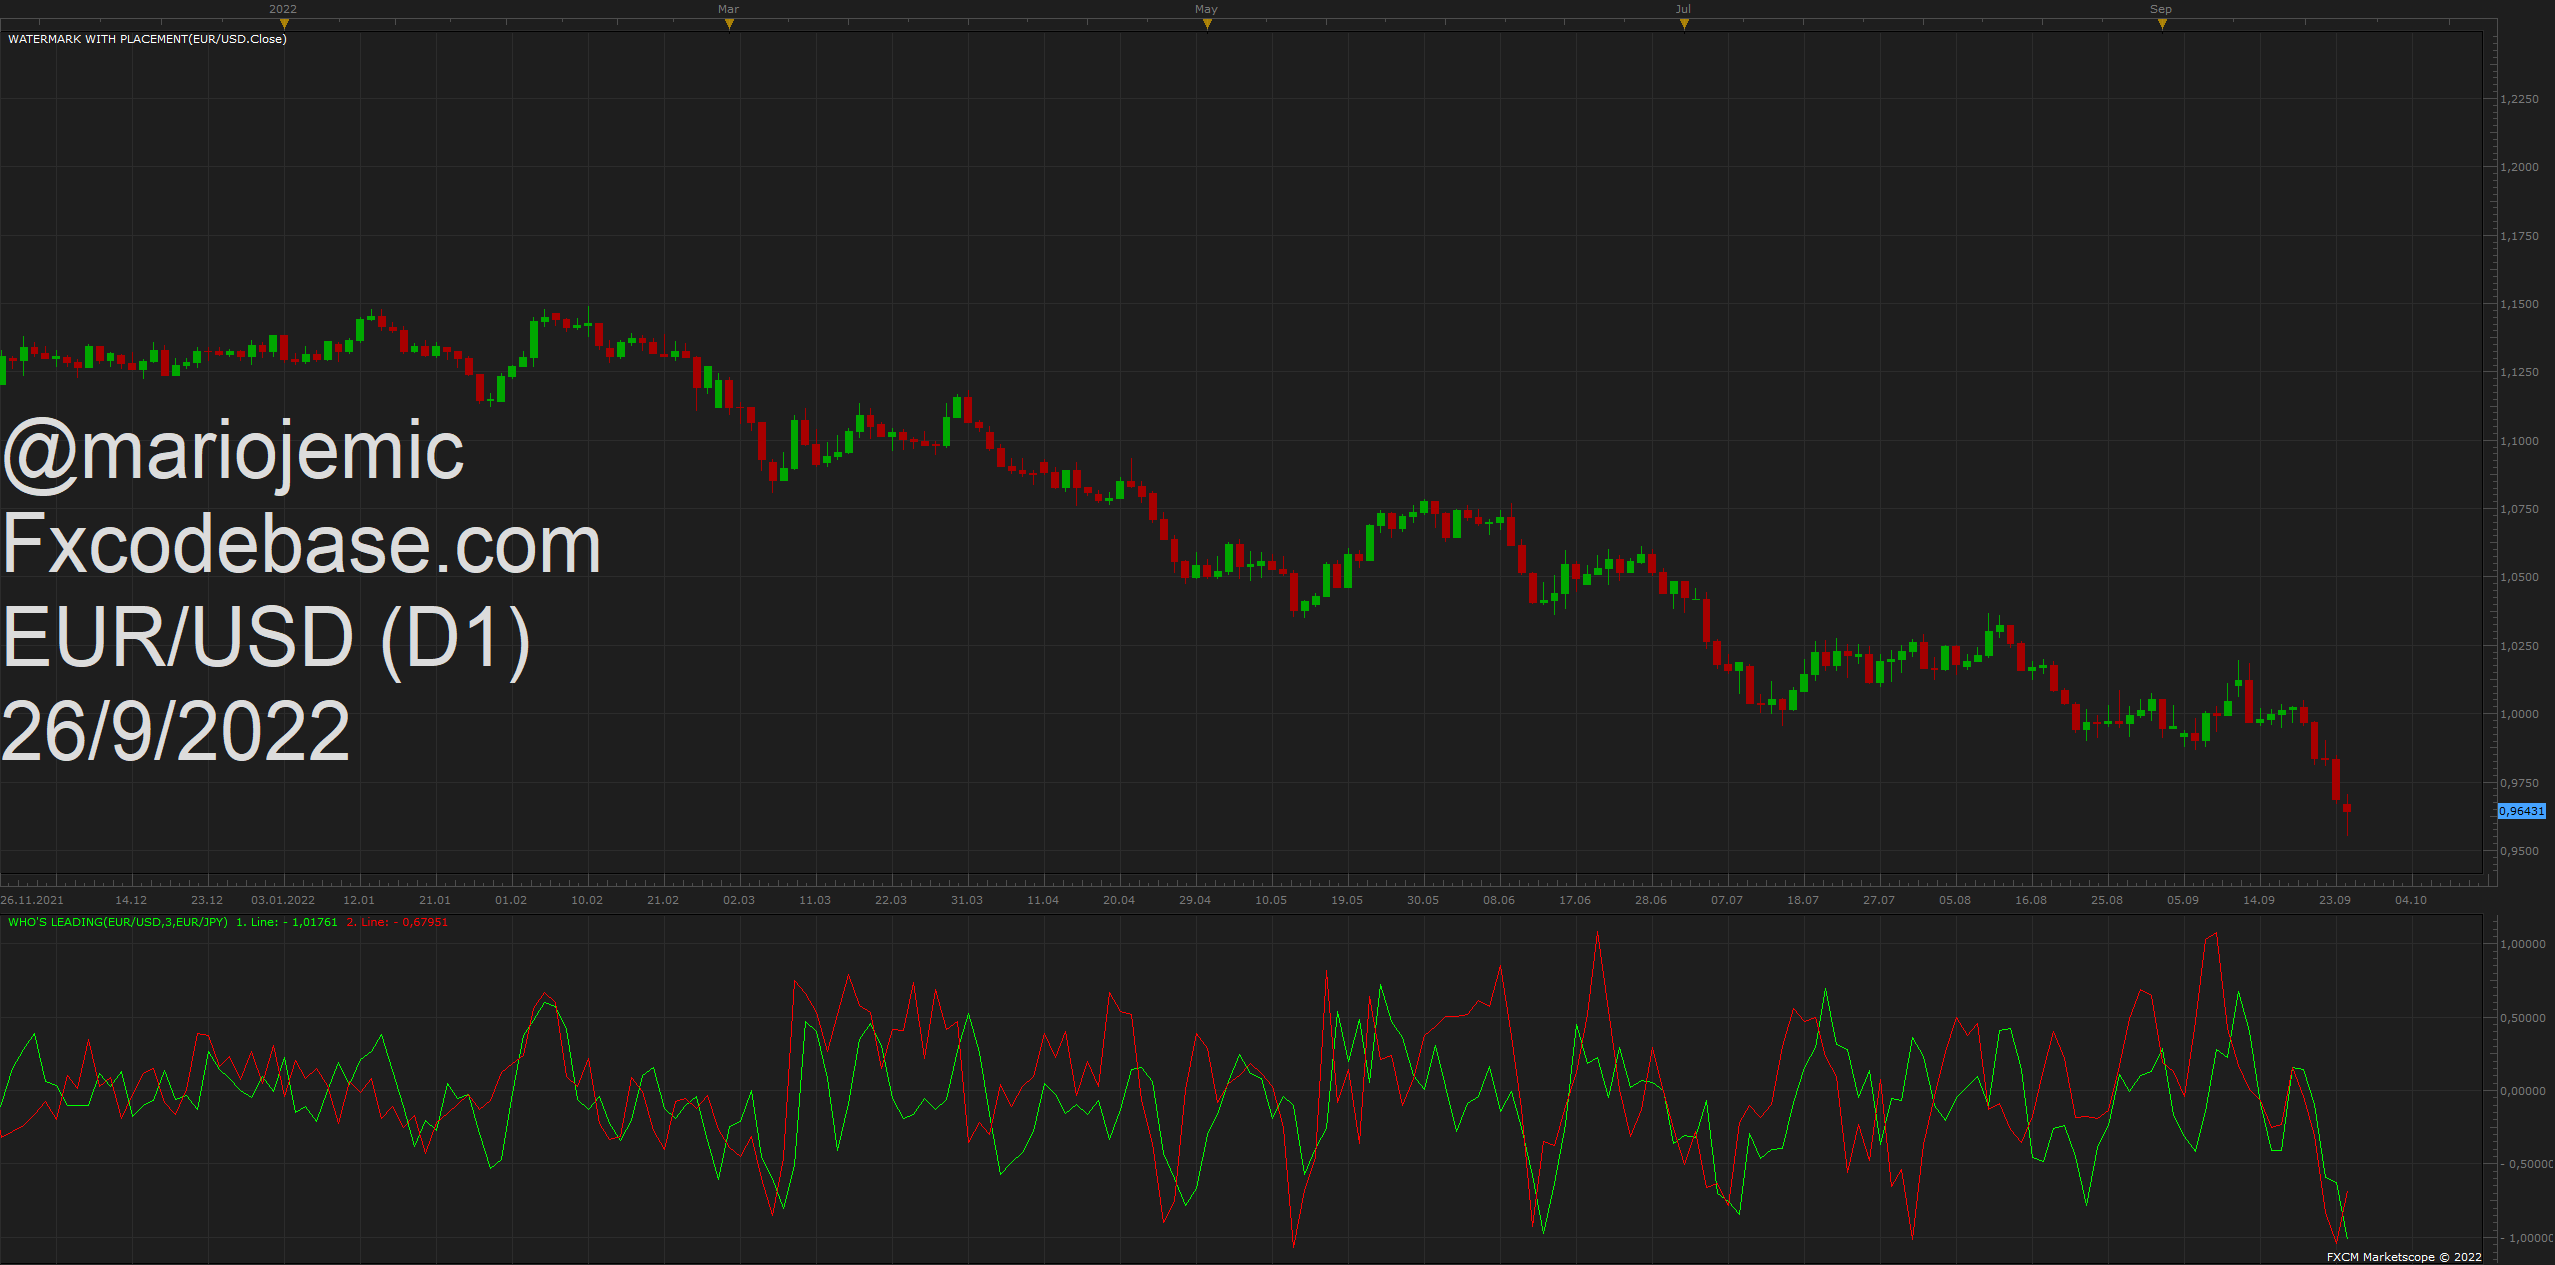The height and width of the screenshot is (1265, 2555).
Task: Click the 1,2000 price axis label
Action: tap(2519, 167)
